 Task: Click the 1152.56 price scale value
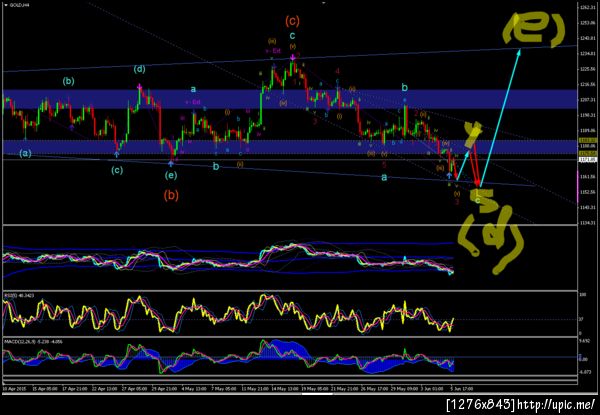tap(589, 192)
